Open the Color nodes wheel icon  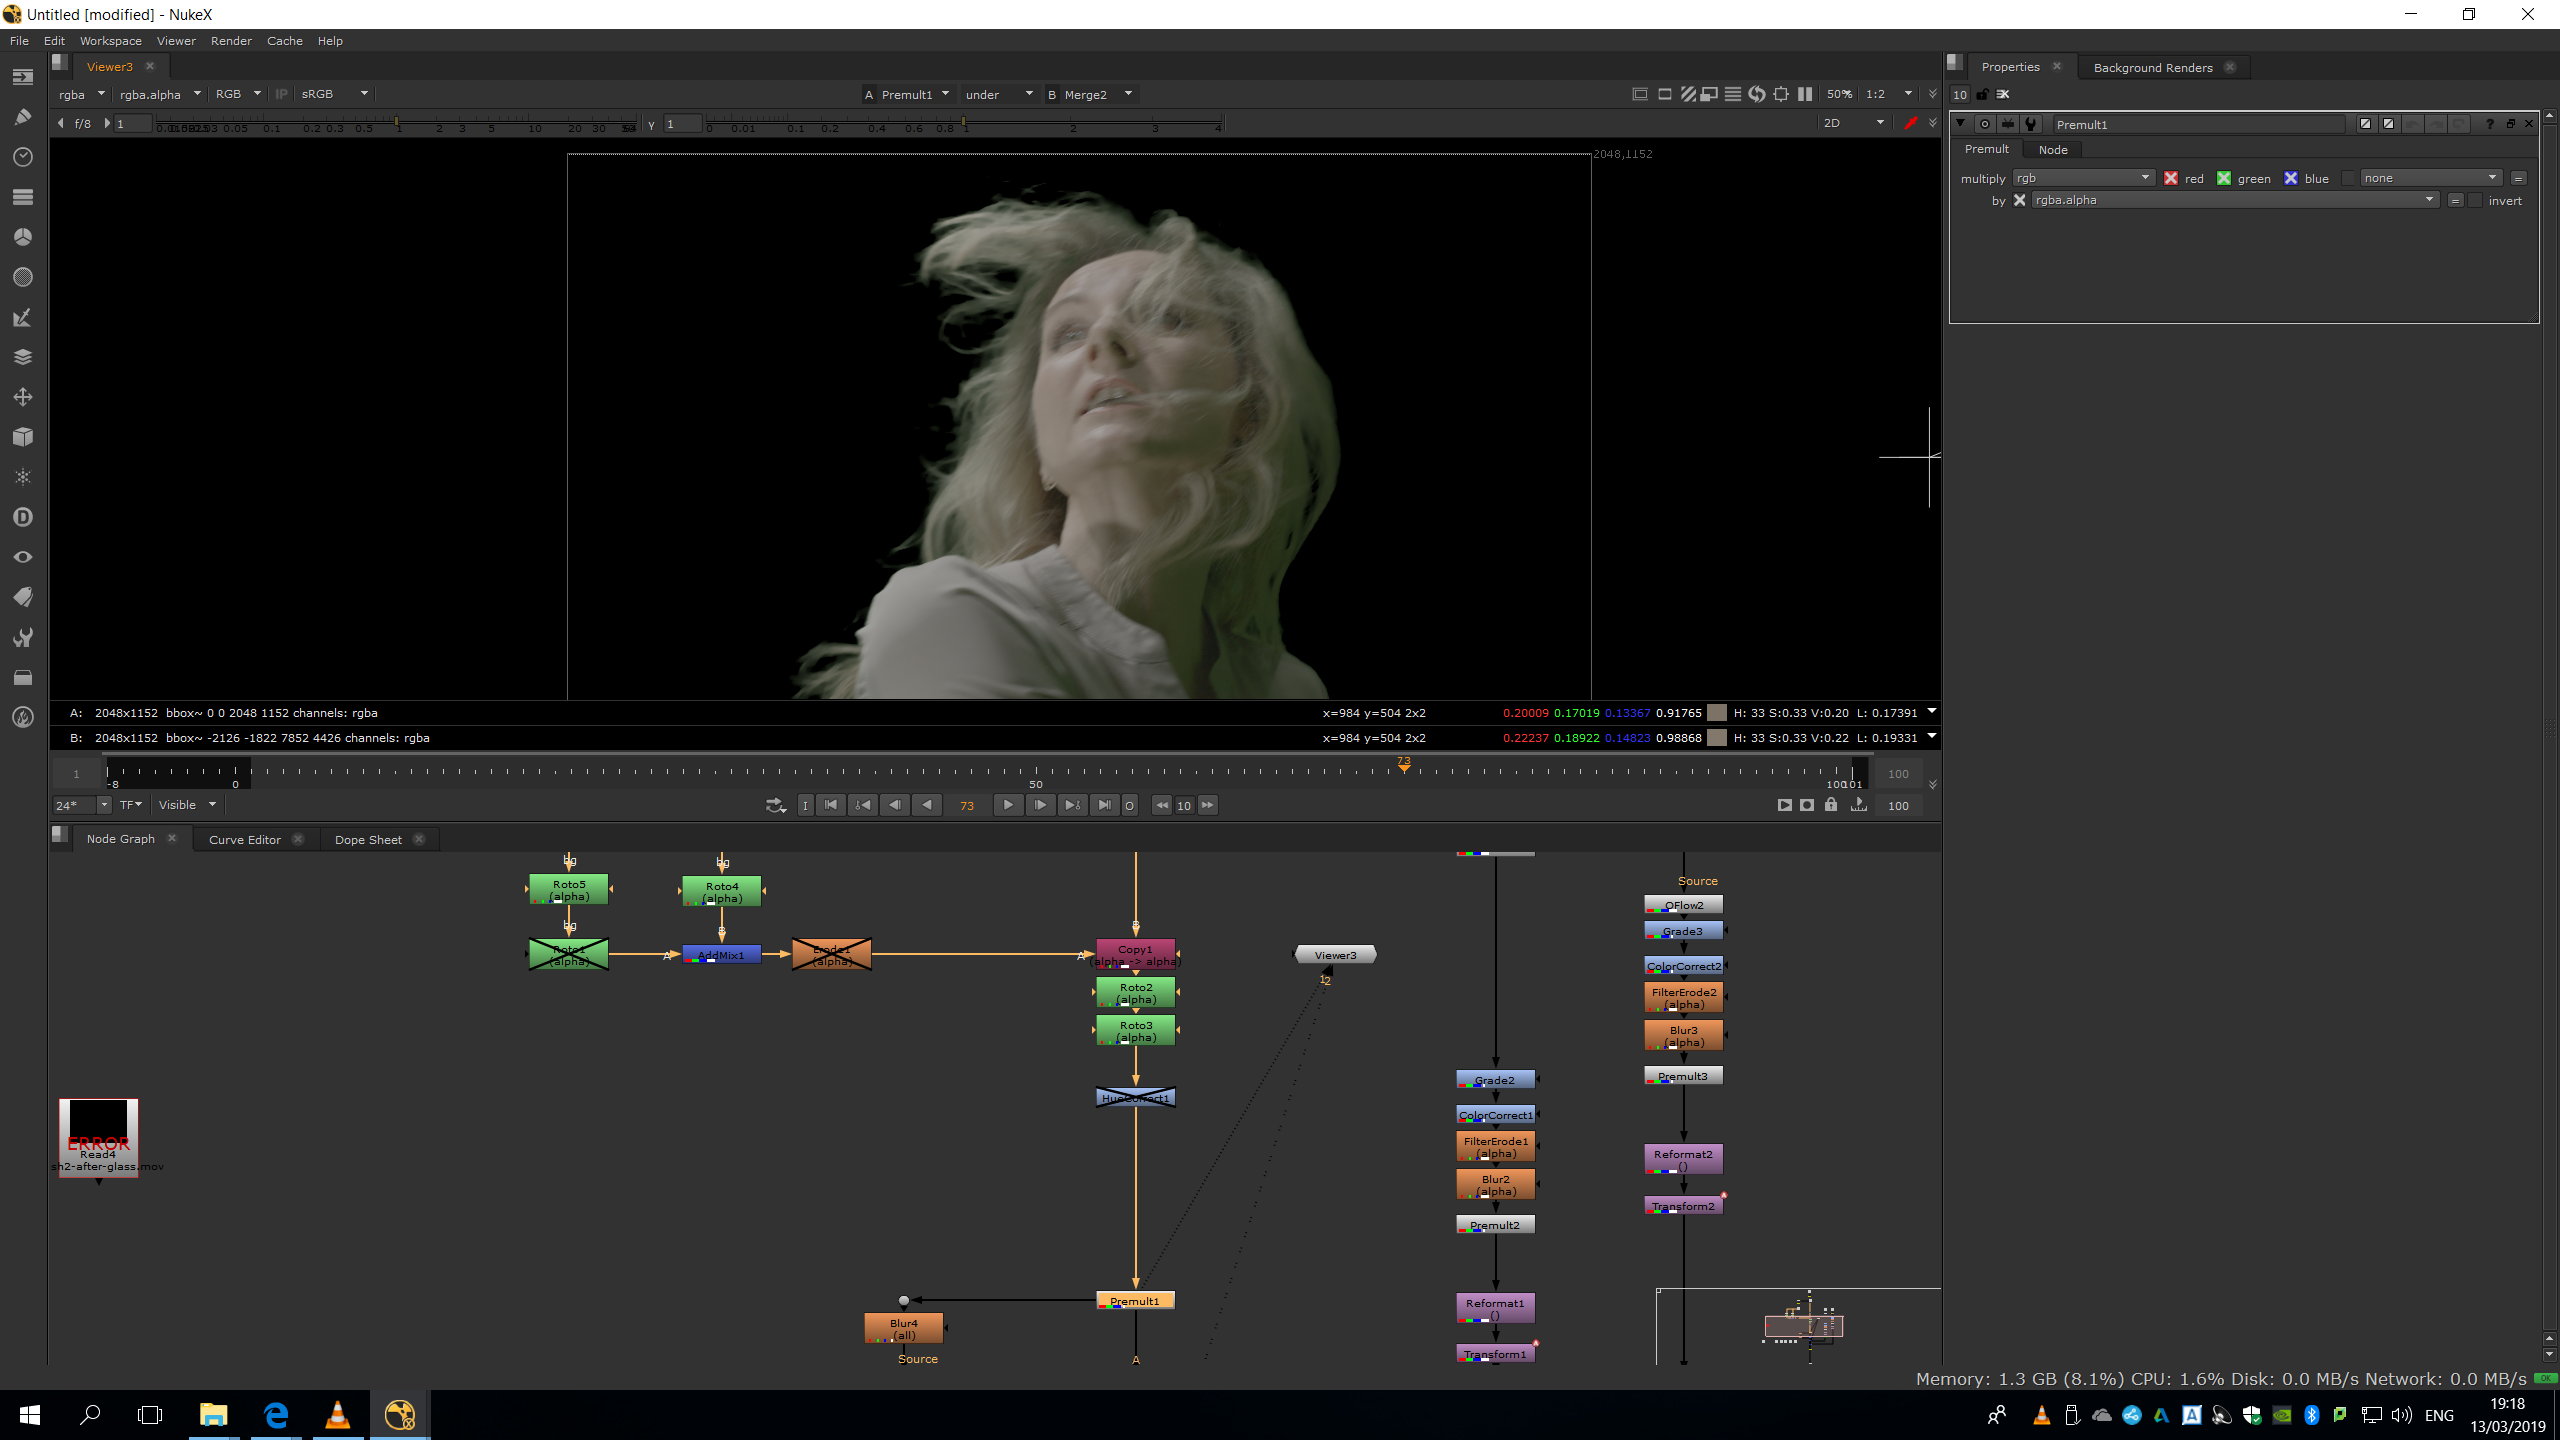tap(22, 237)
